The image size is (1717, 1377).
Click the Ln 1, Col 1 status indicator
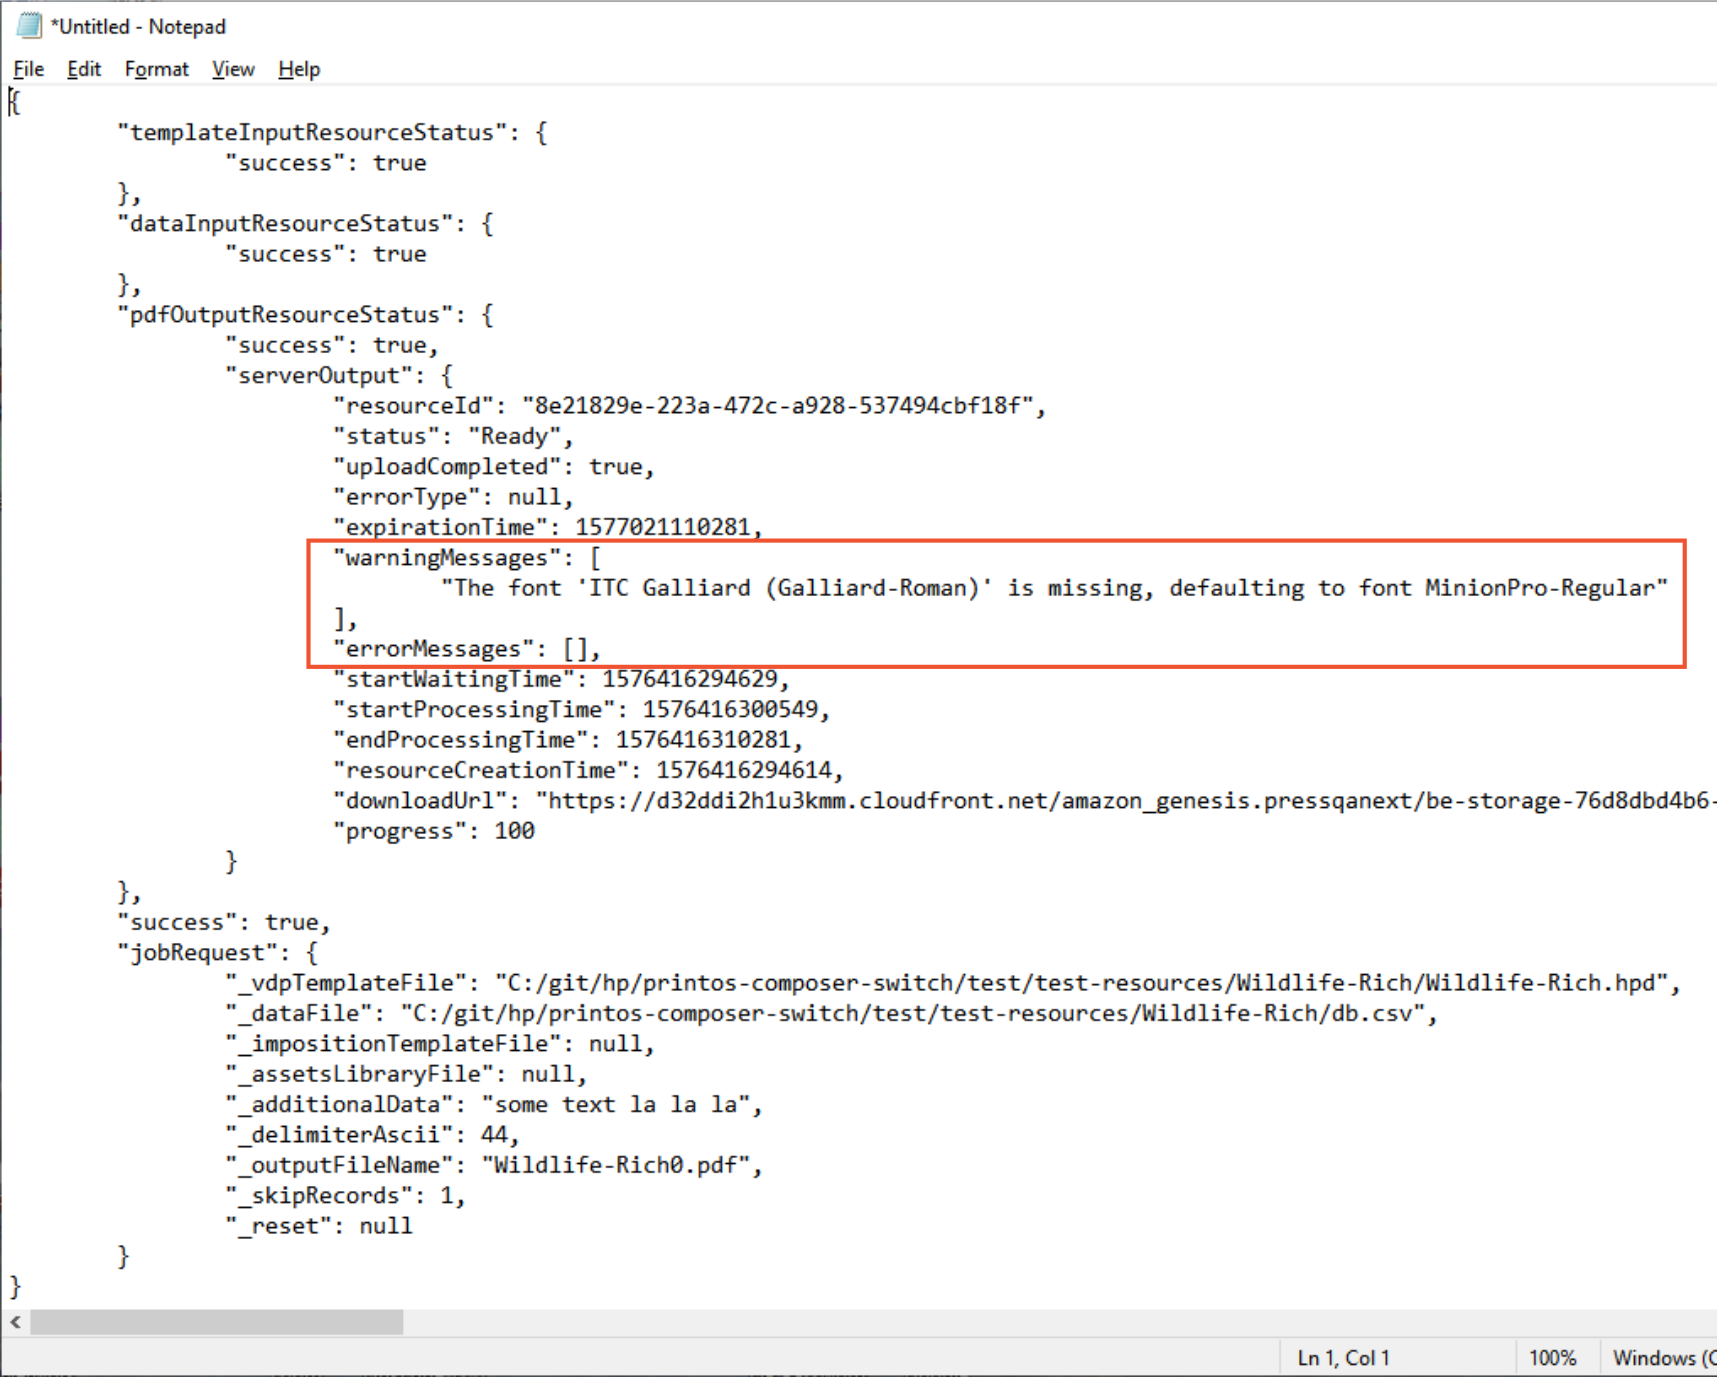click(x=1343, y=1358)
